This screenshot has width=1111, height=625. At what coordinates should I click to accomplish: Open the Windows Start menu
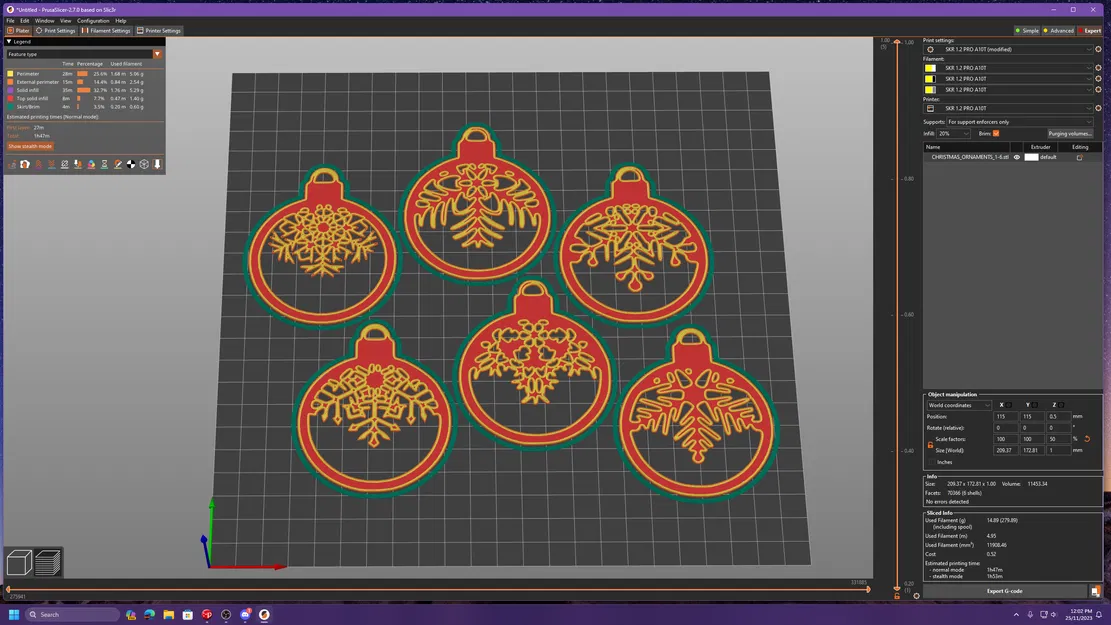[x=13, y=614]
